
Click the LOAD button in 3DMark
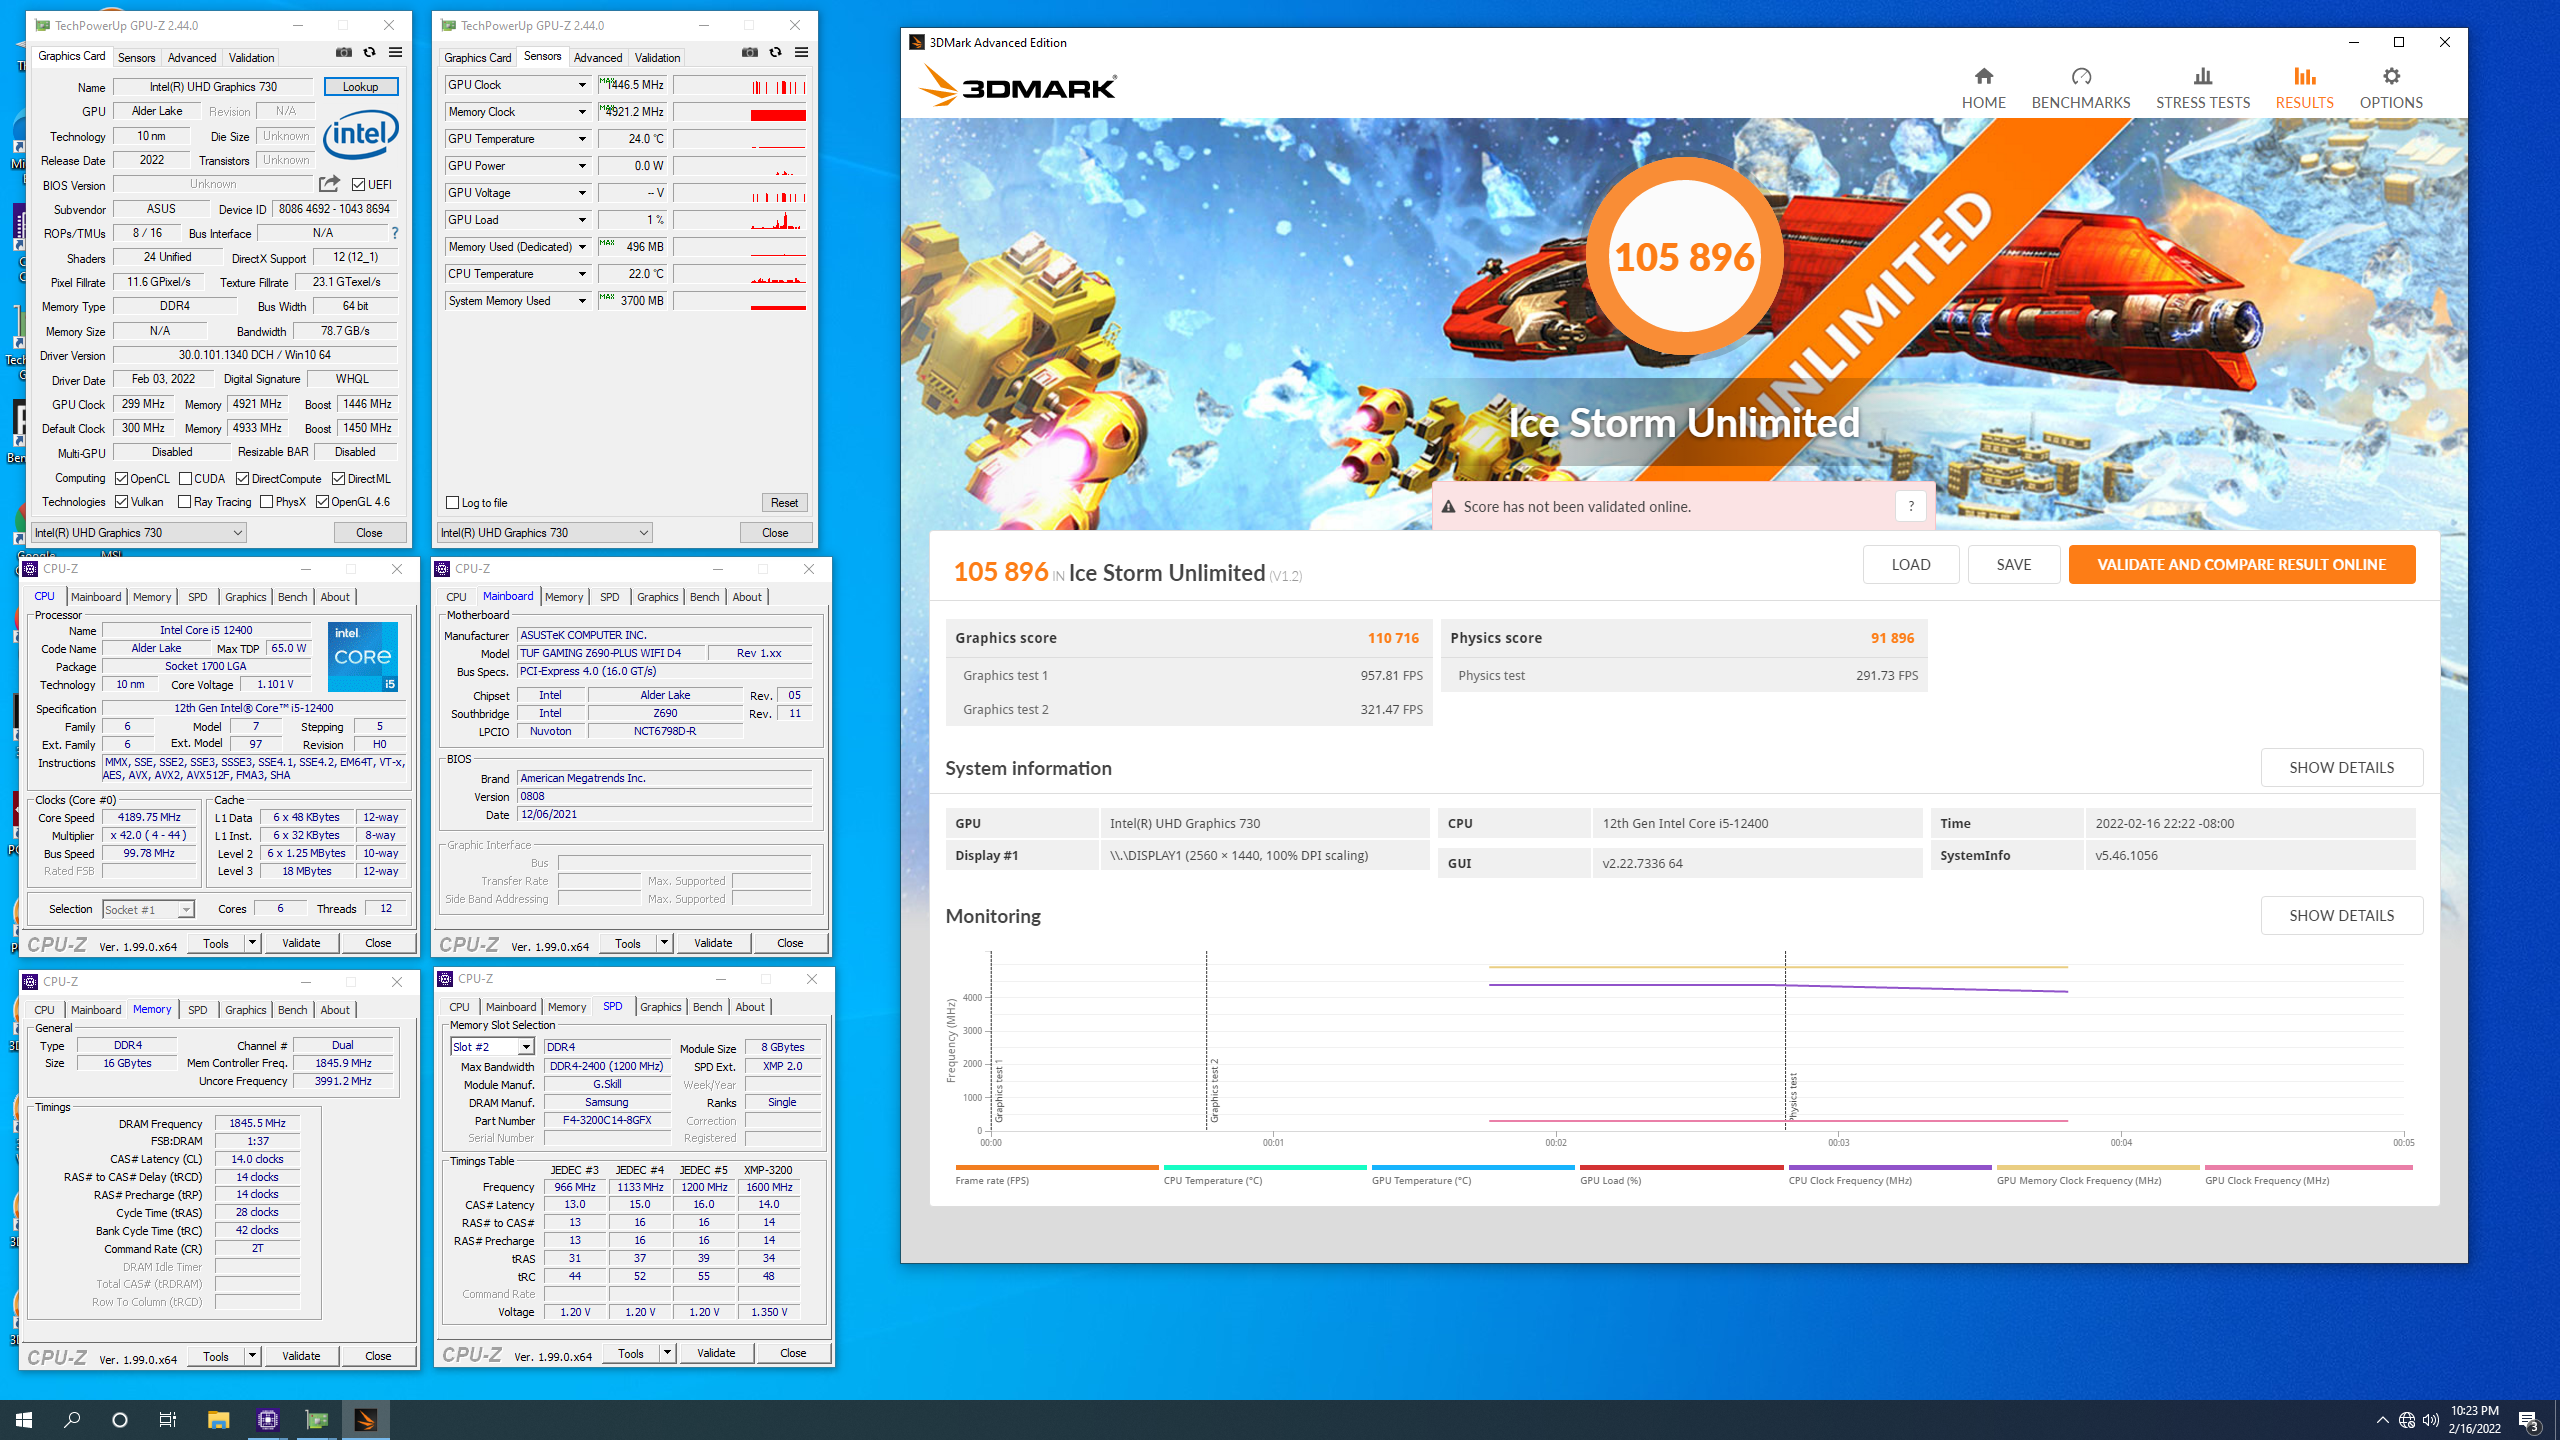pos(1911,565)
